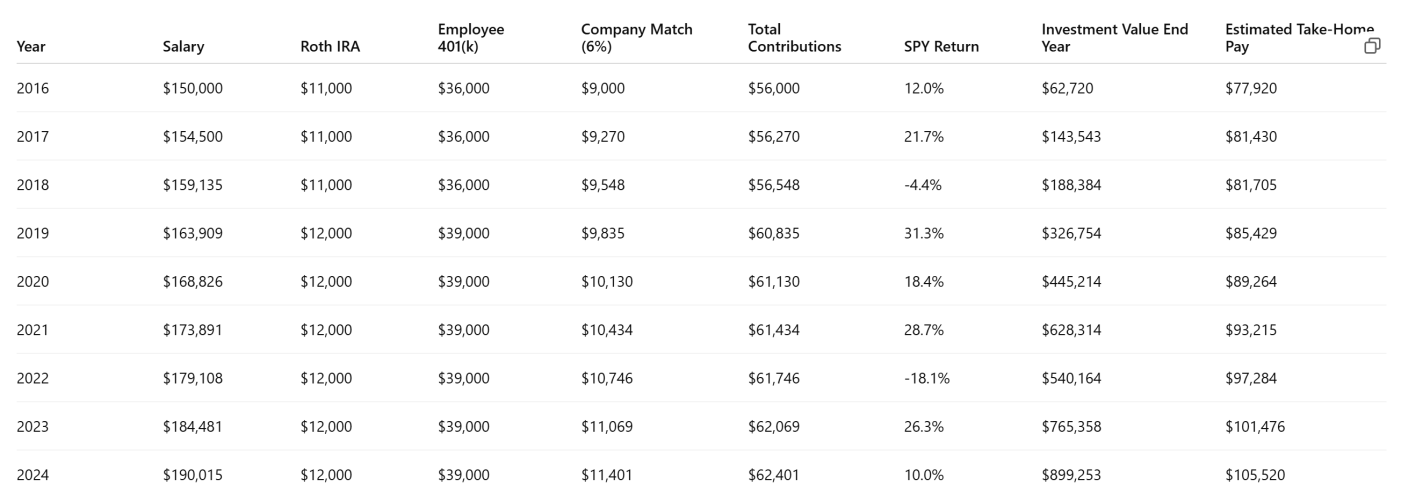Select the SPY Return column header

[941, 46]
